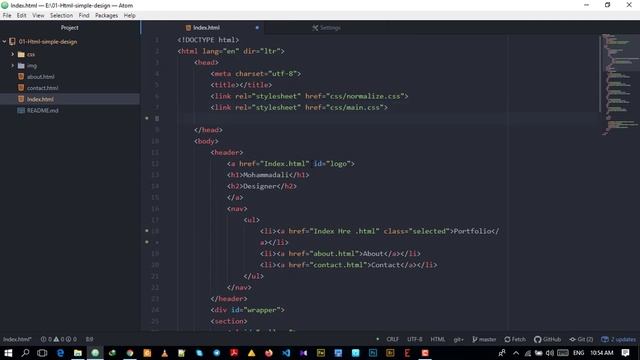640x360 pixels.
Task: Click the h2 Designer line
Action: click(262, 186)
